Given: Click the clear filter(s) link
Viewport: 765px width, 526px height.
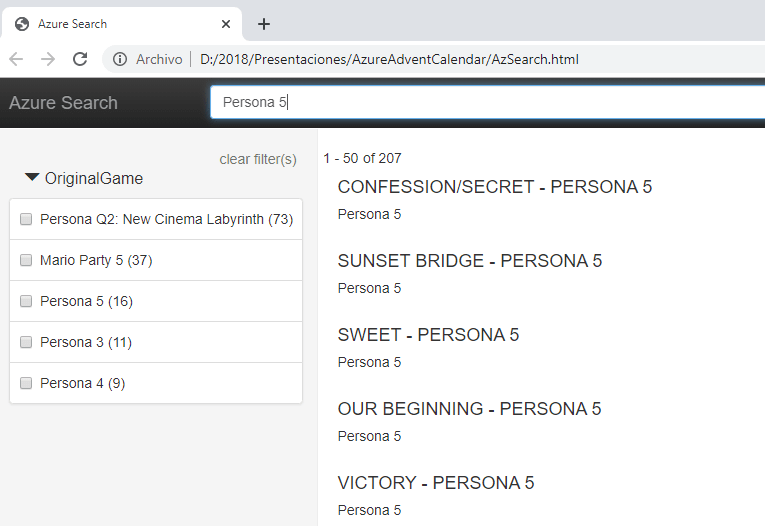Looking at the screenshot, I should click(x=258, y=159).
